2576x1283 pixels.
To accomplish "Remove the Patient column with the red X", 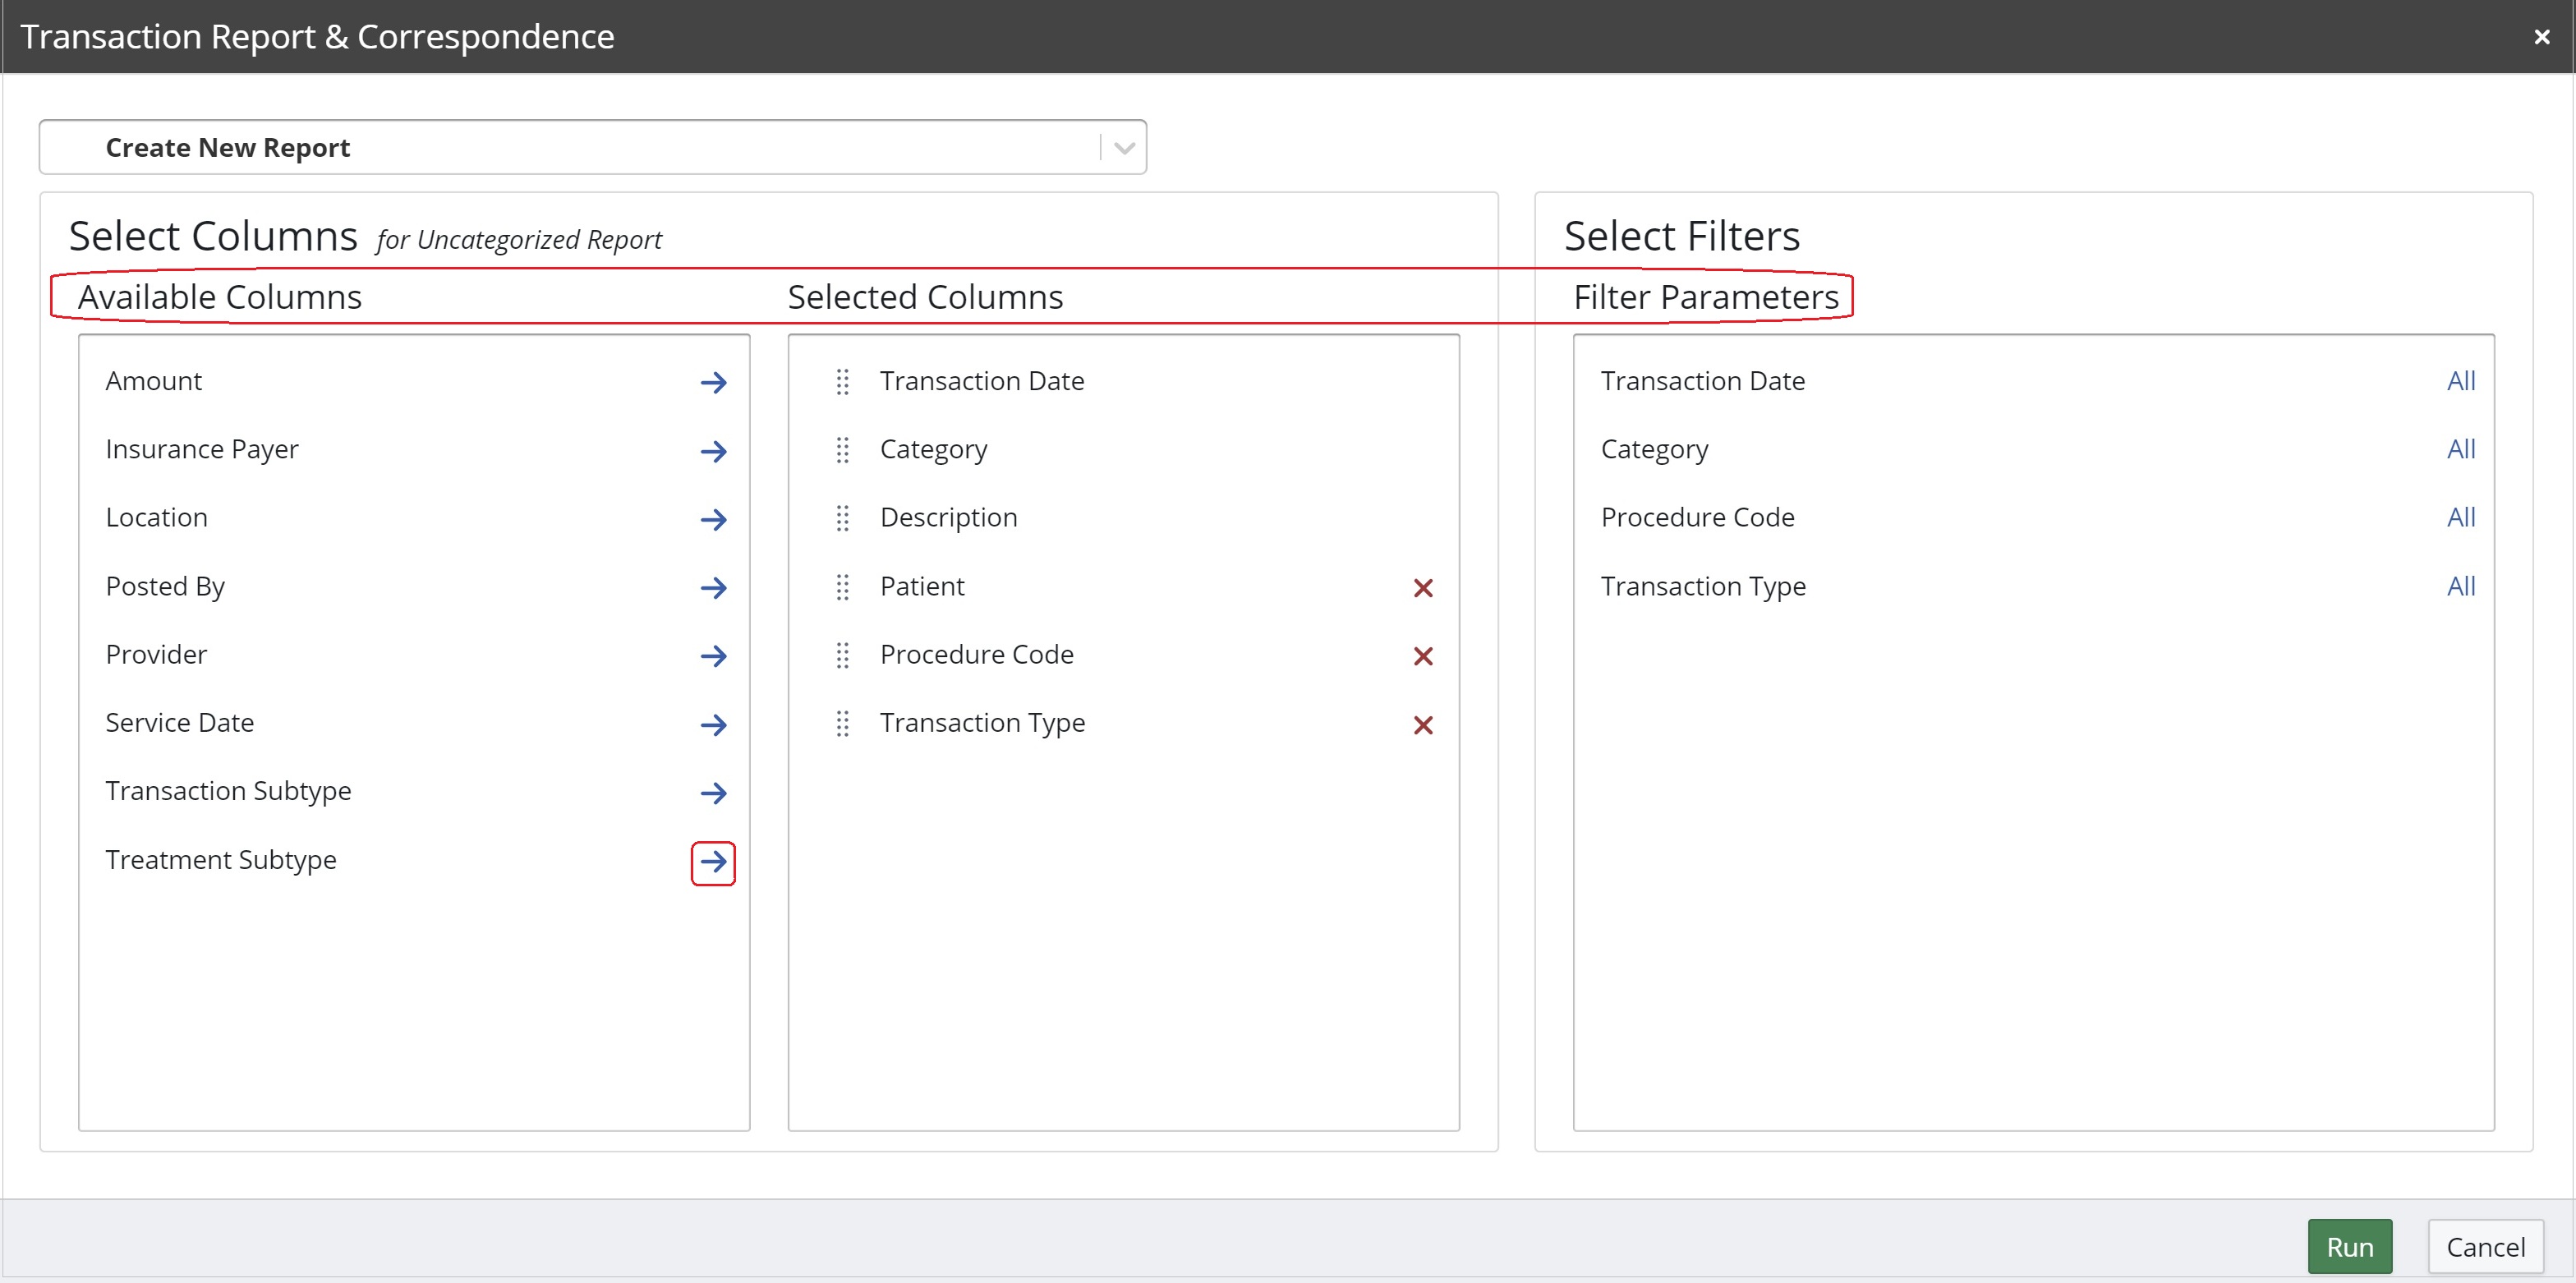I will point(1423,588).
